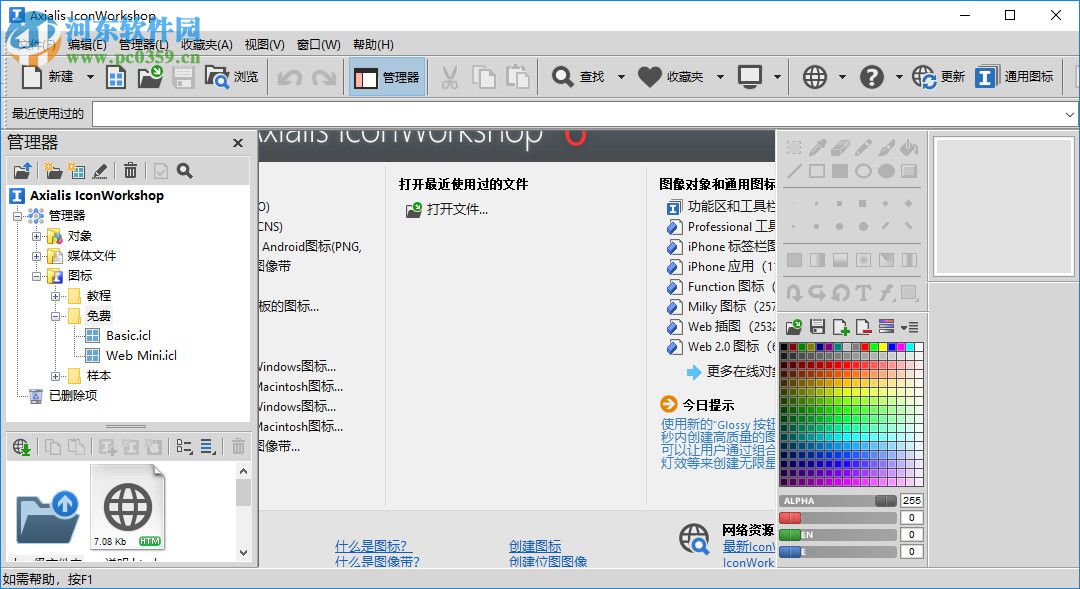Click the 收藏夹 favorites heart icon
Image resolution: width=1080 pixels, height=589 pixels.
click(650, 77)
